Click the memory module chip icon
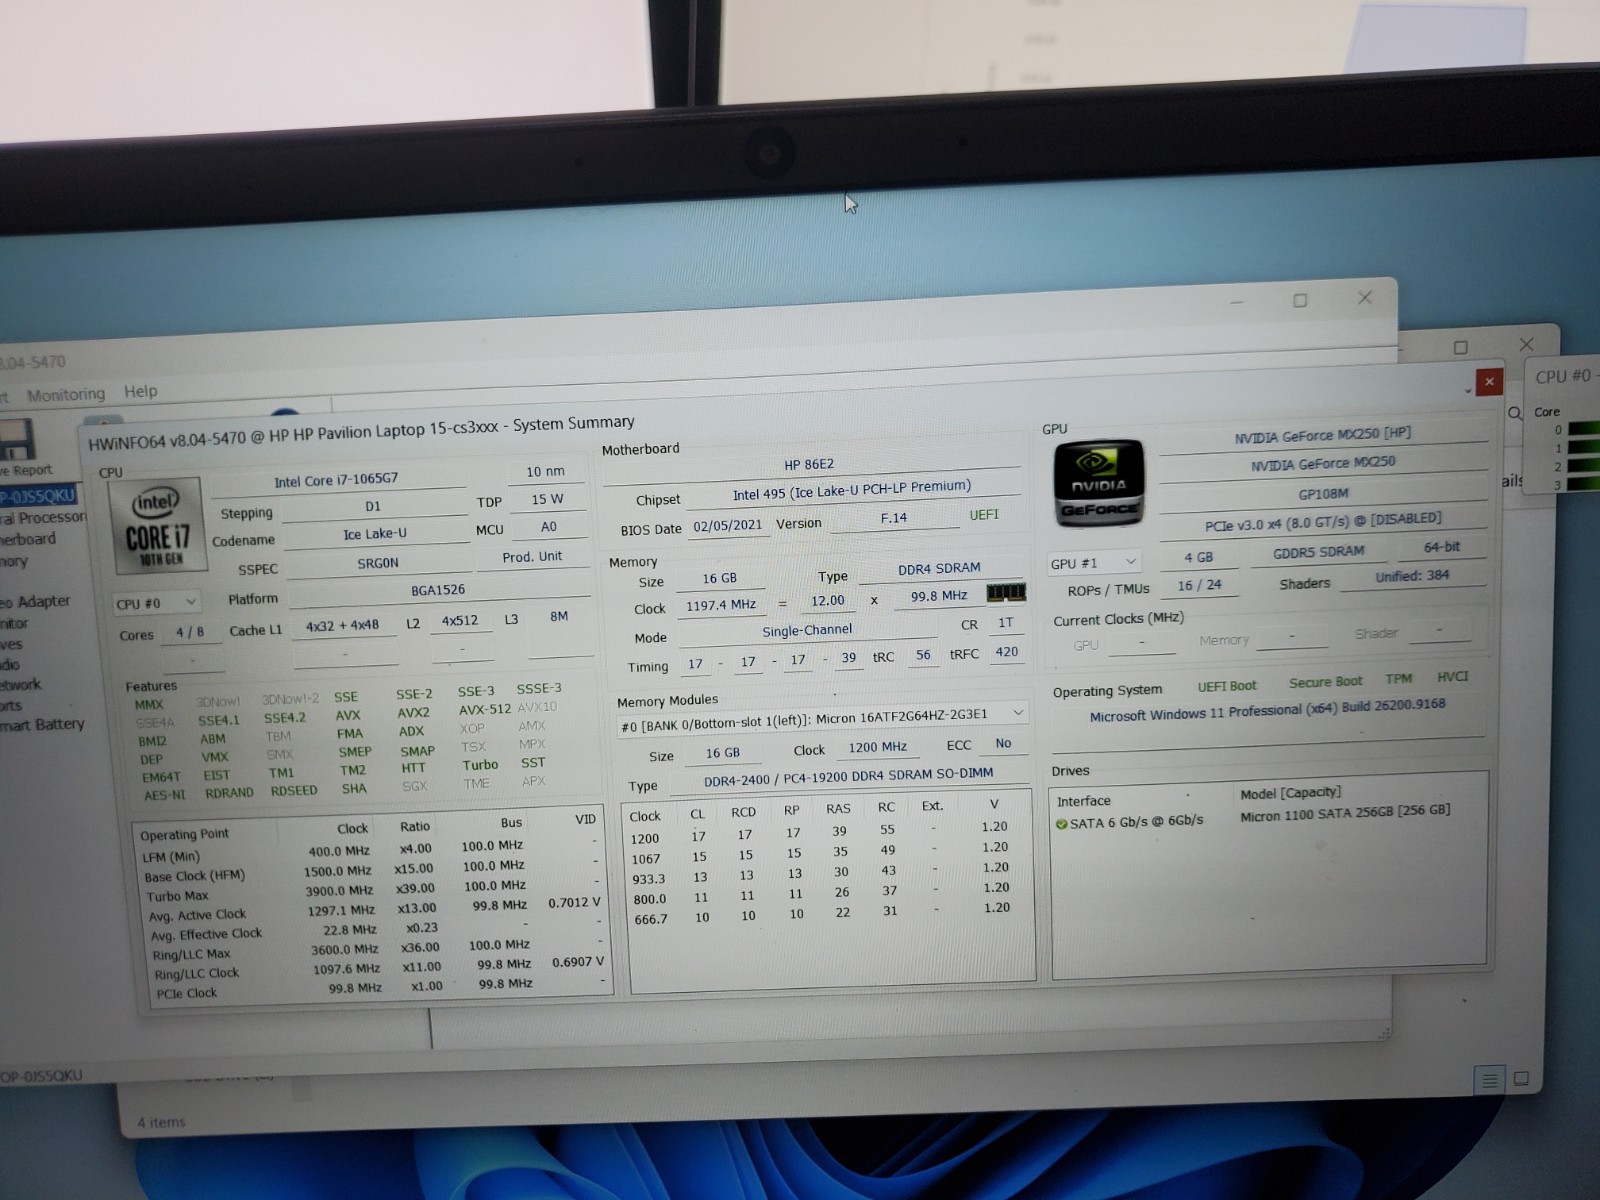This screenshot has height=1200, width=1600. coord(1006,593)
